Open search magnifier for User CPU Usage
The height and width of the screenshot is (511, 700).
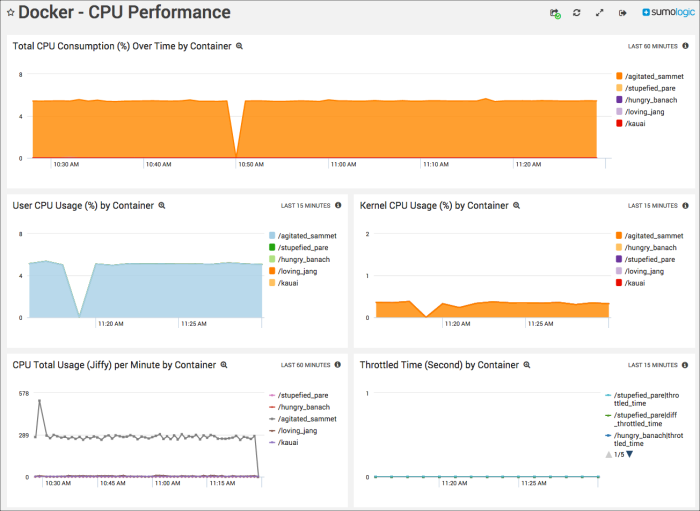(162, 205)
